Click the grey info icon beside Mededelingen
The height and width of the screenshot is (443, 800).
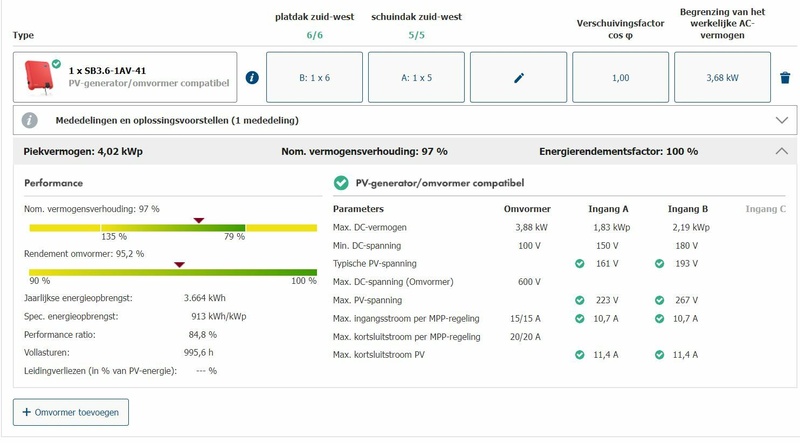[x=30, y=120]
